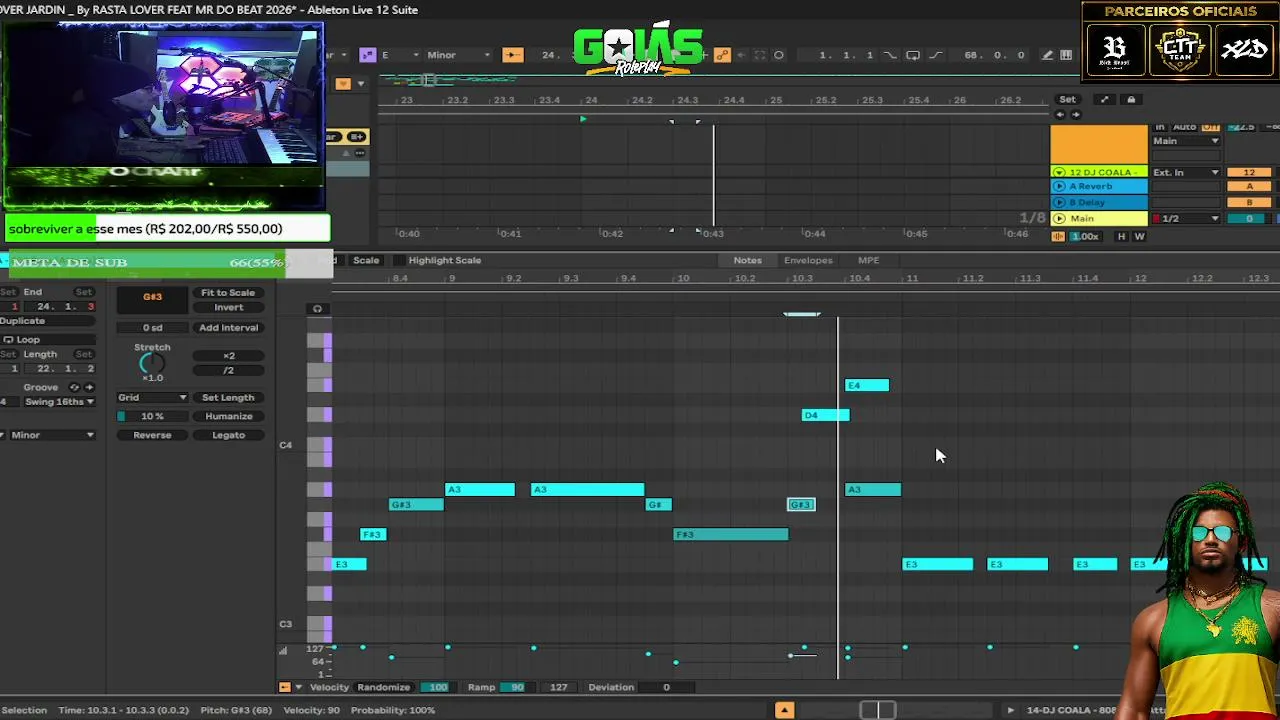Toggle the orange Follow playback icon
The width and height of the screenshot is (1280, 720).
tap(512, 55)
